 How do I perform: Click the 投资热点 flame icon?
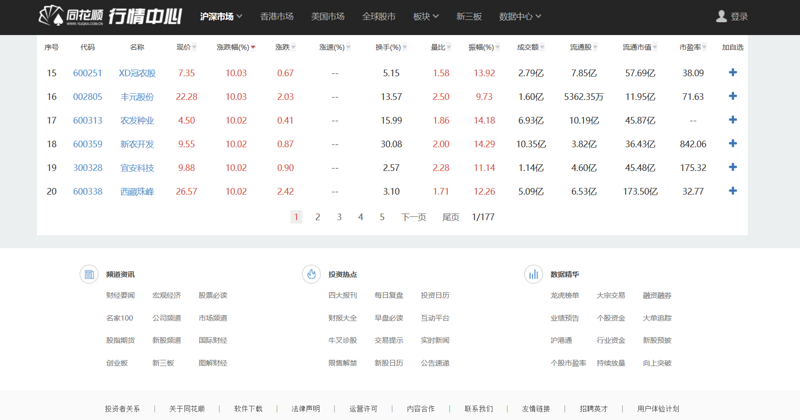click(x=311, y=275)
